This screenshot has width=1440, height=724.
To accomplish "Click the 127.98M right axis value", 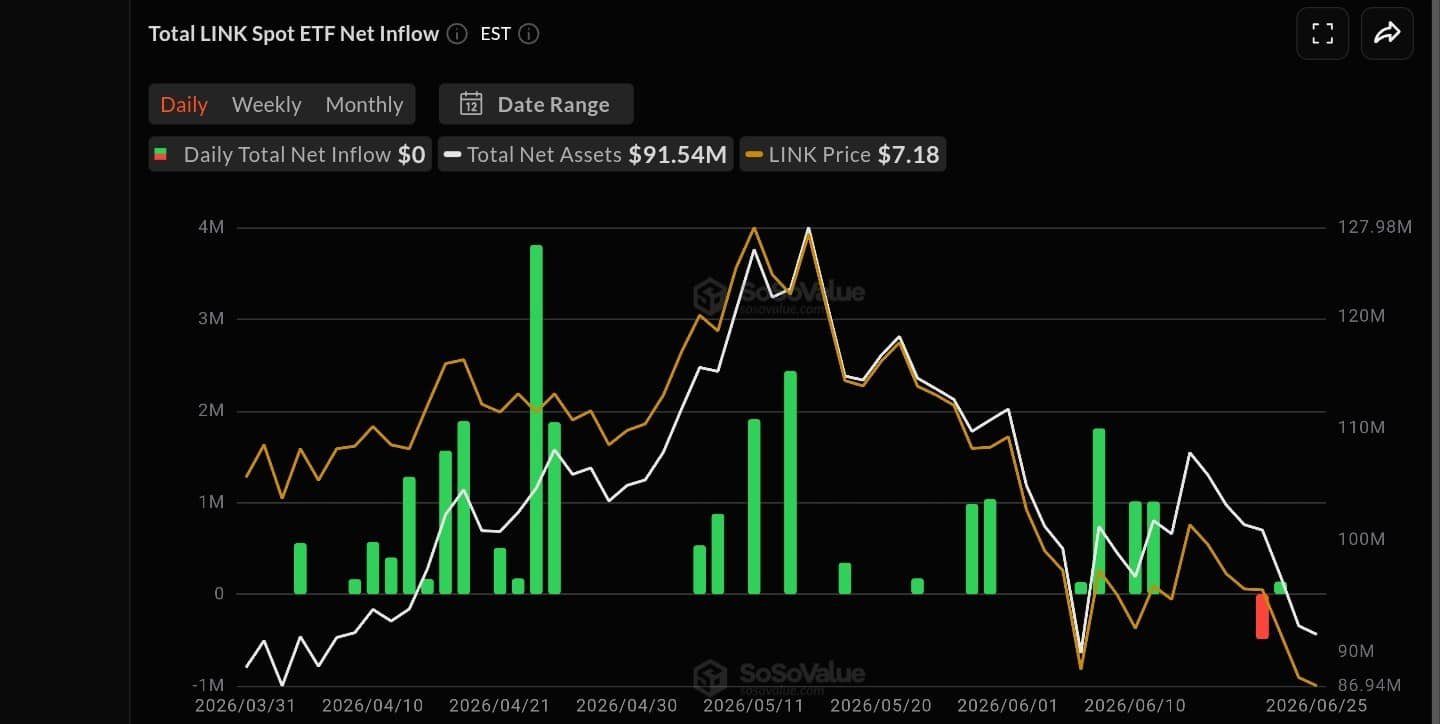I will click(1375, 227).
